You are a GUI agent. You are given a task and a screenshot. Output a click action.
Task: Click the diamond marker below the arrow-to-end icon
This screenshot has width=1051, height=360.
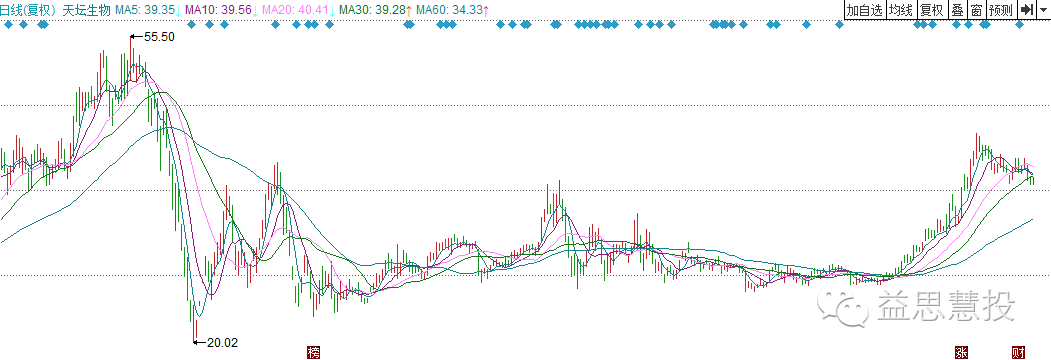click(x=1019, y=25)
